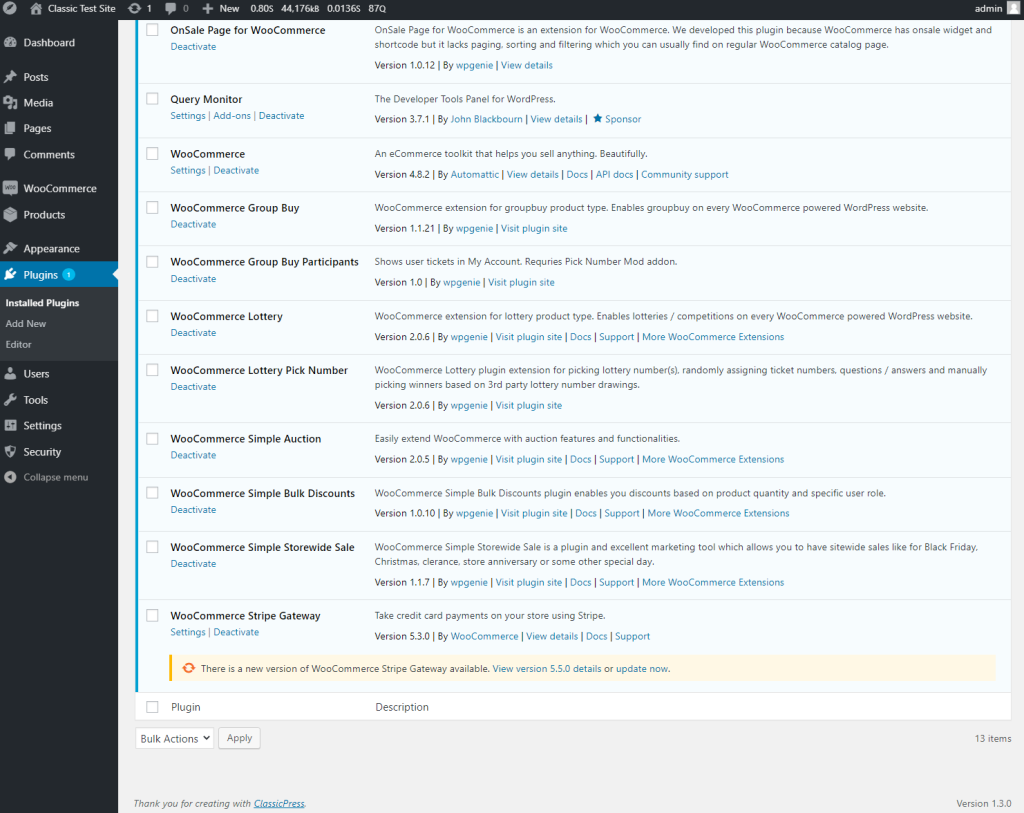
Task: Click the Sponsor star icon
Action: (597, 119)
